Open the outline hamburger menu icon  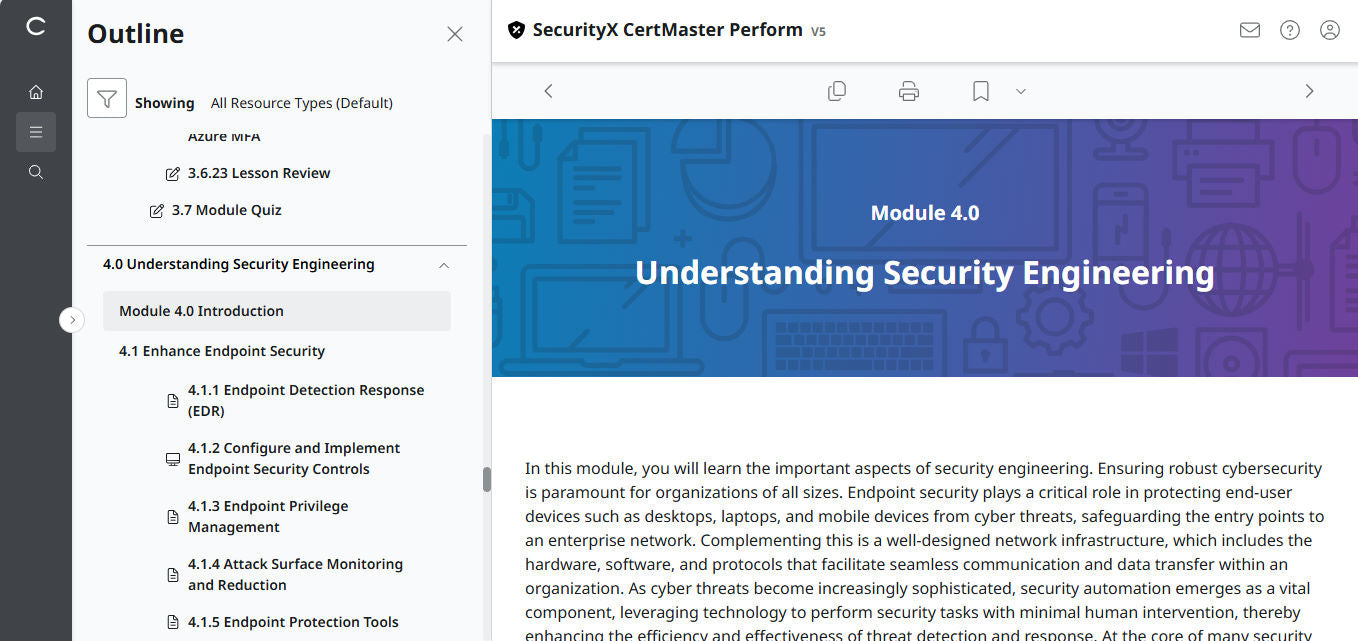36,131
